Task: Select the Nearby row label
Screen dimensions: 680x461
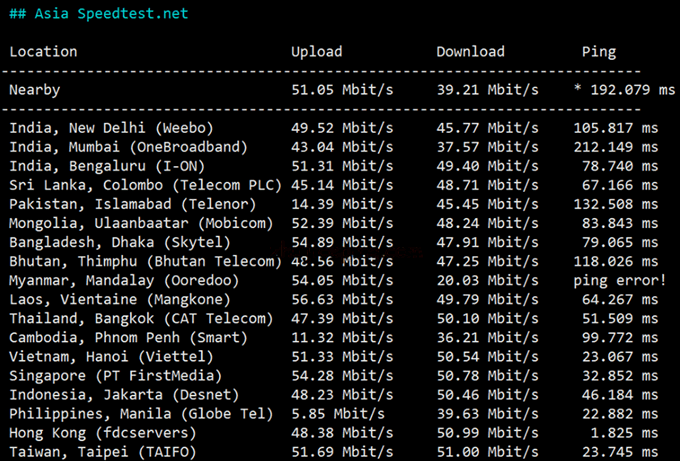Action: 35,90
